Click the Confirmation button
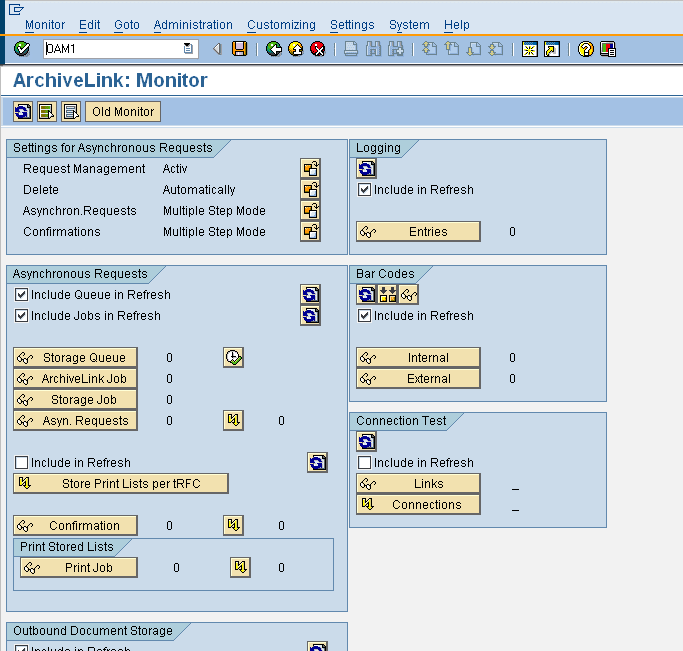This screenshot has width=683, height=651. click(75, 525)
